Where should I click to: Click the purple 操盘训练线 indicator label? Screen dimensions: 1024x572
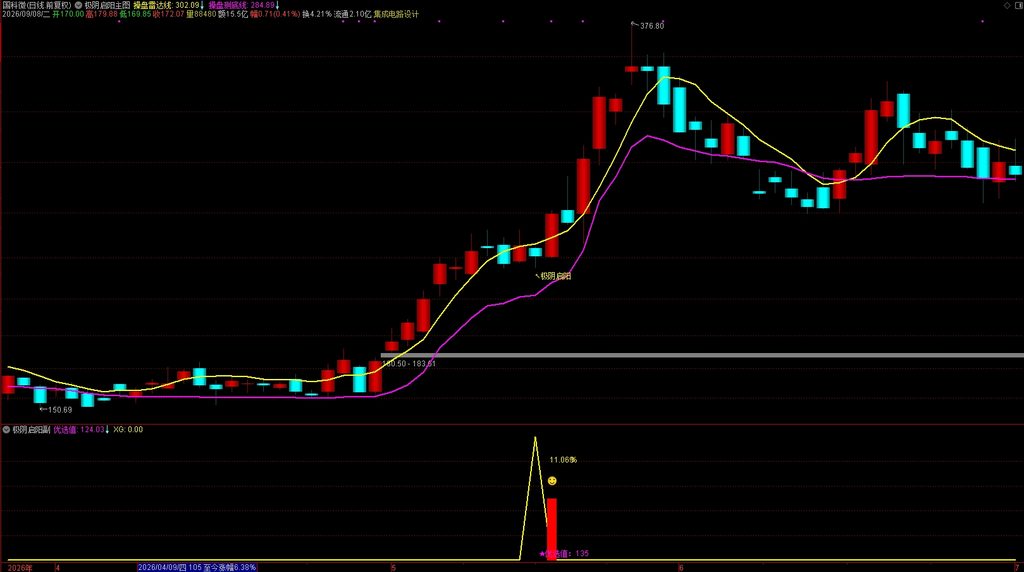coord(244,5)
